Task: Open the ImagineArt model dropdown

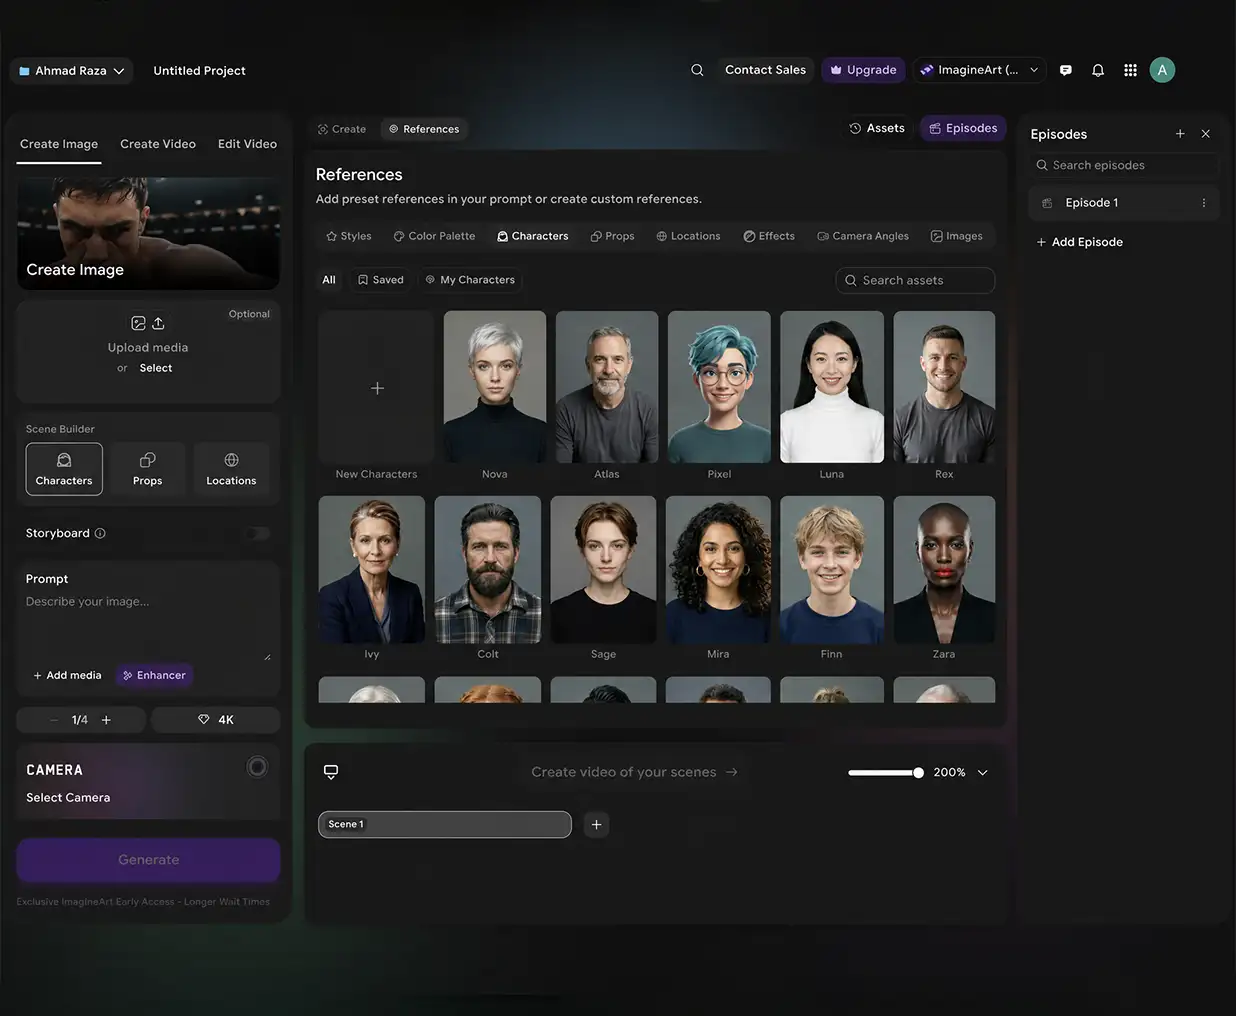Action: tap(980, 70)
